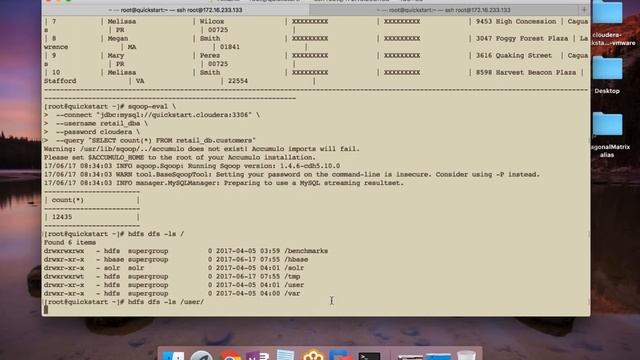Click '3047 Foggy Forest Plaza' address
640x360 pixels.
pyautogui.click(x=522, y=38)
